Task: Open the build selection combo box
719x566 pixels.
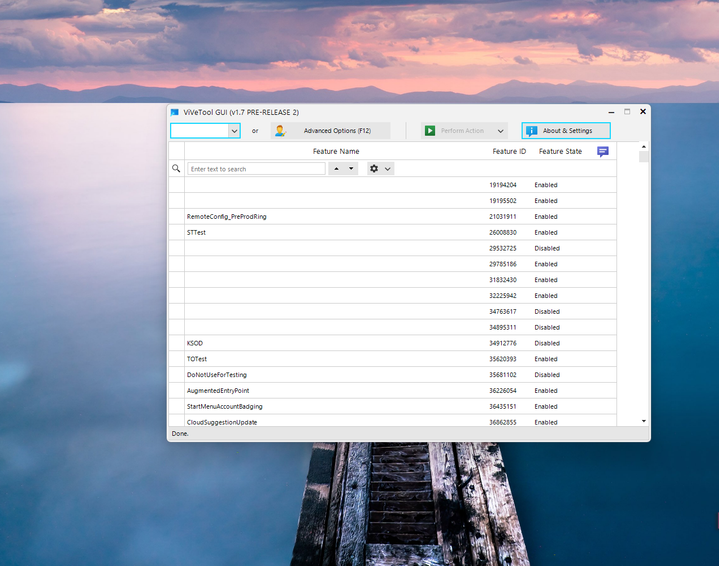Action: pyautogui.click(x=205, y=131)
